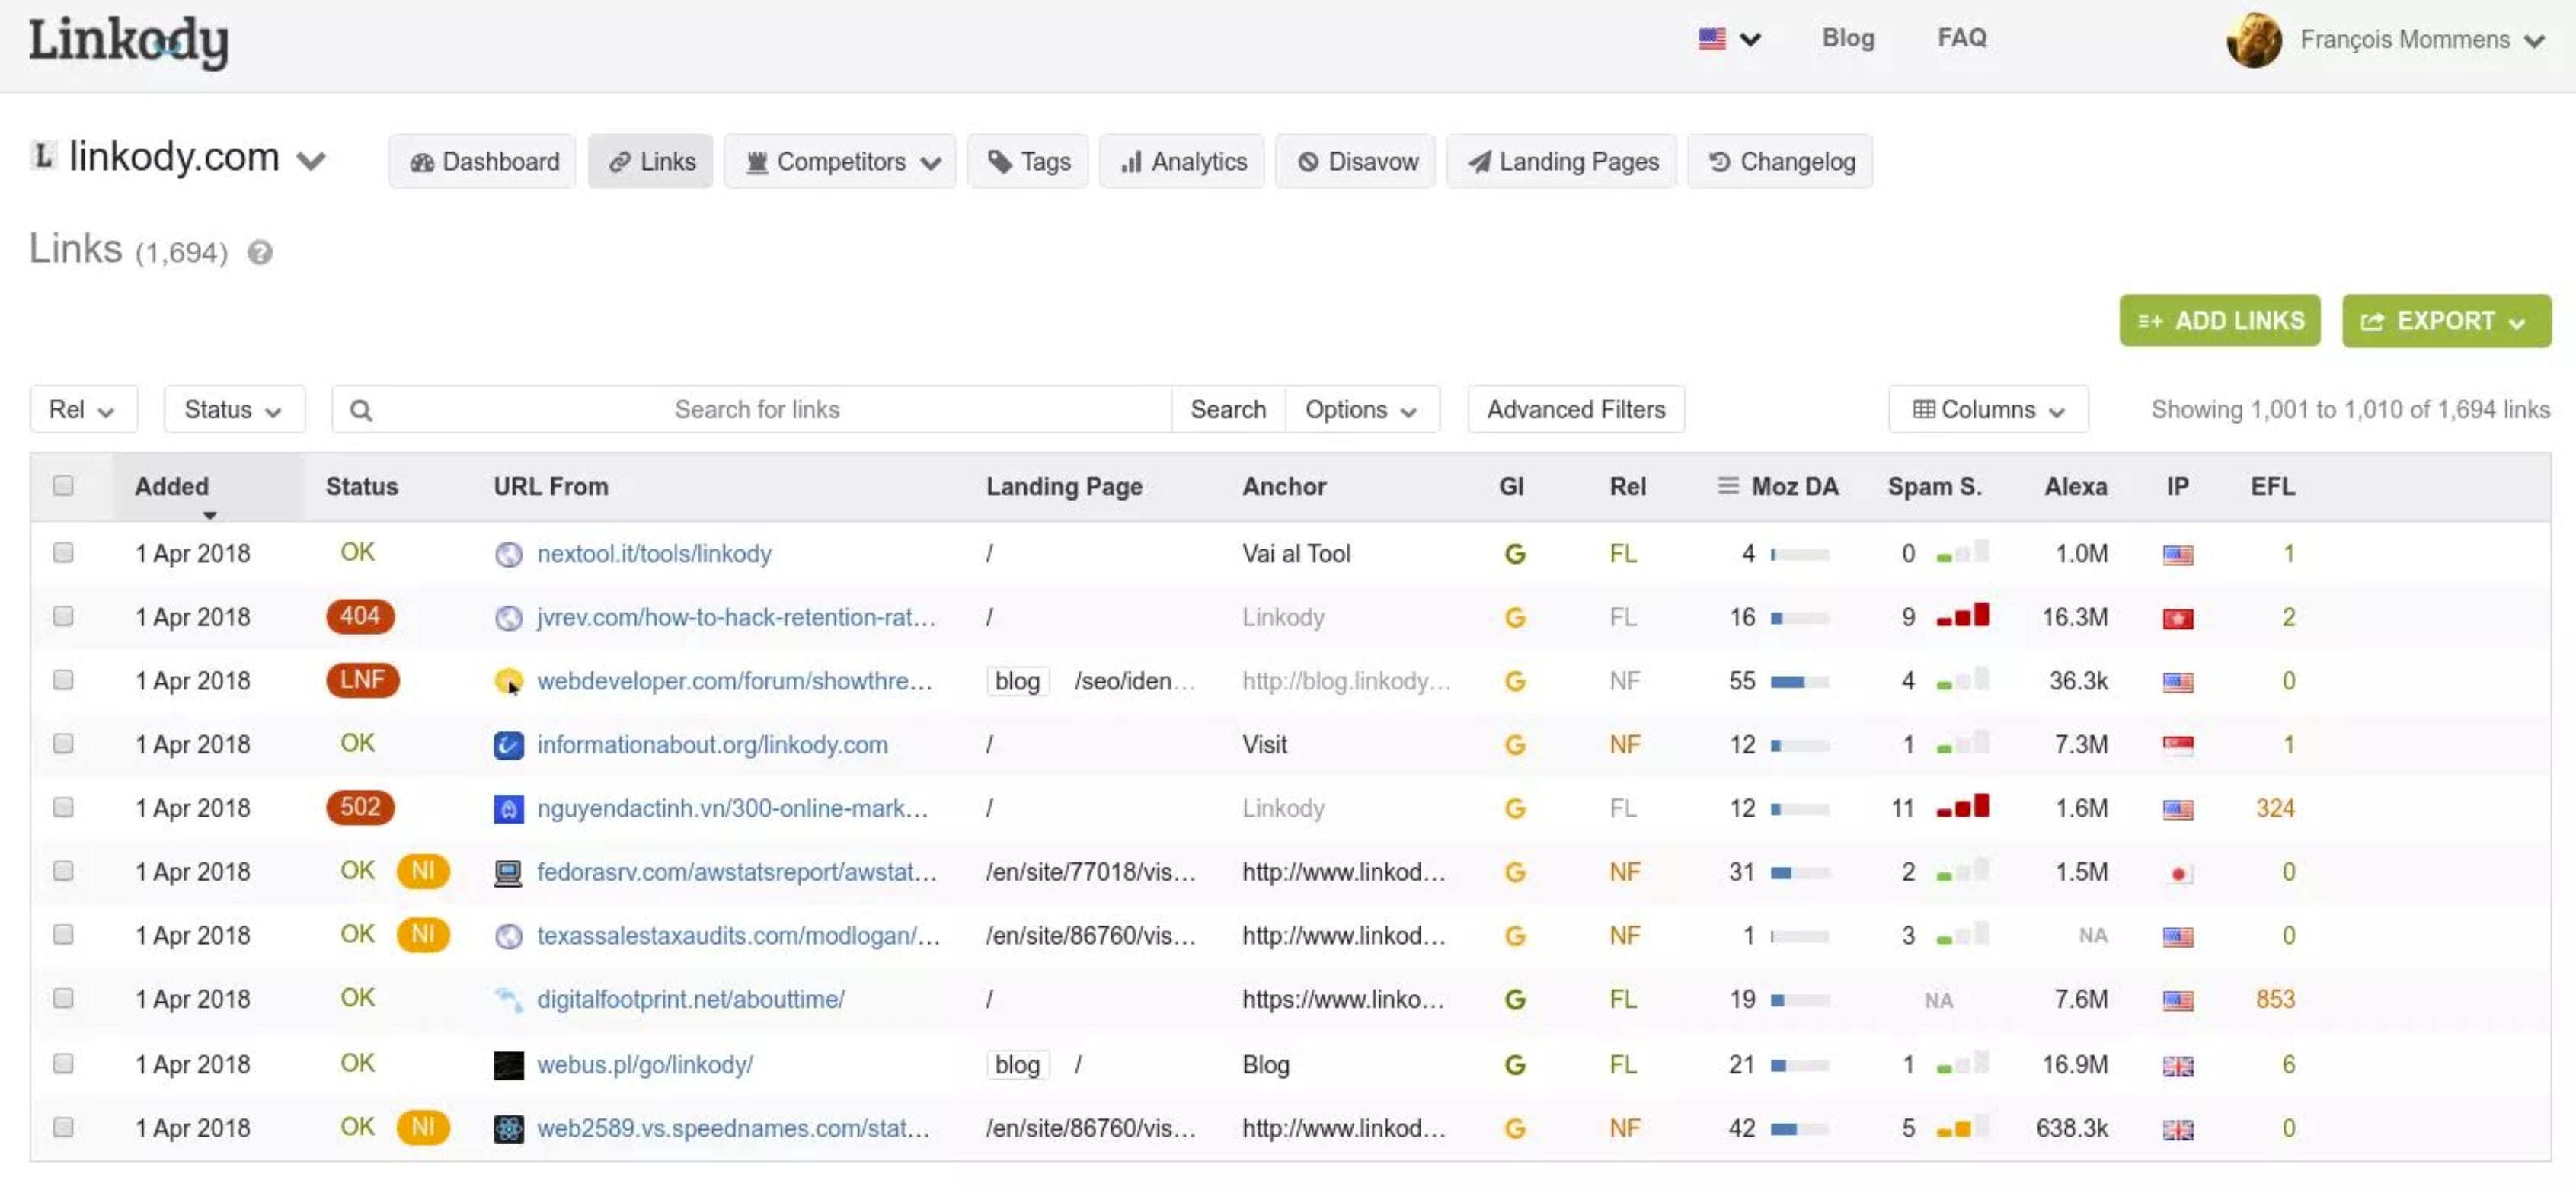Click the favicon next to webus.pl/go/linkody/
The height and width of the screenshot is (1190, 2576).
pyautogui.click(x=508, y=1065)
